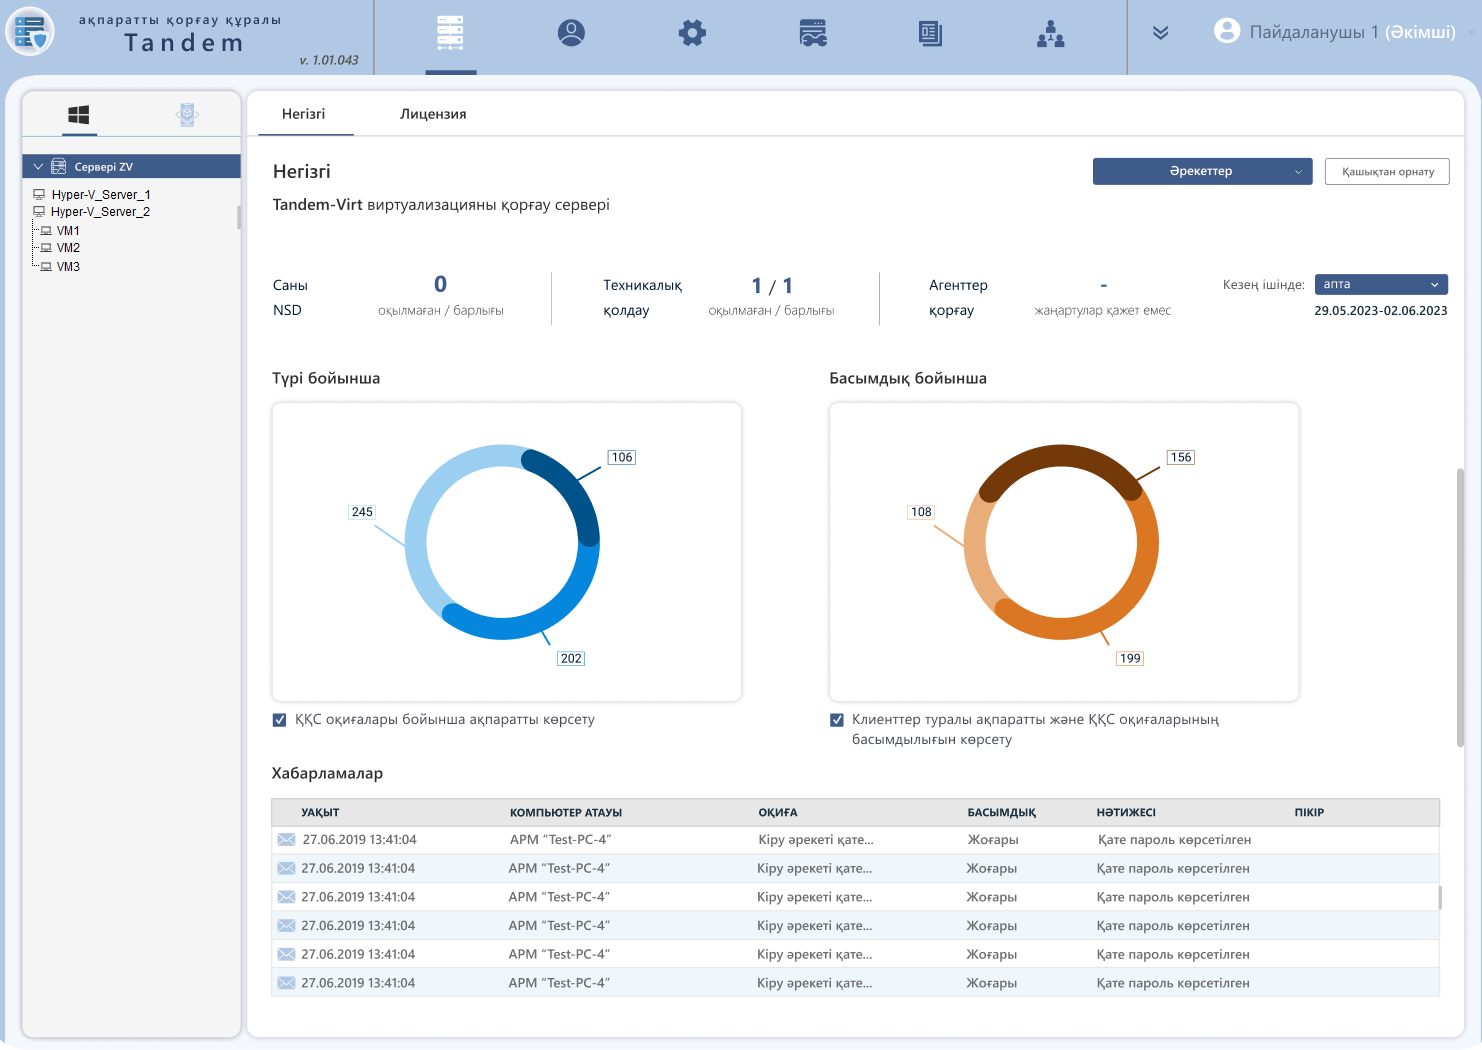Click the server connection icon in top bar

[x=813, y=33]
